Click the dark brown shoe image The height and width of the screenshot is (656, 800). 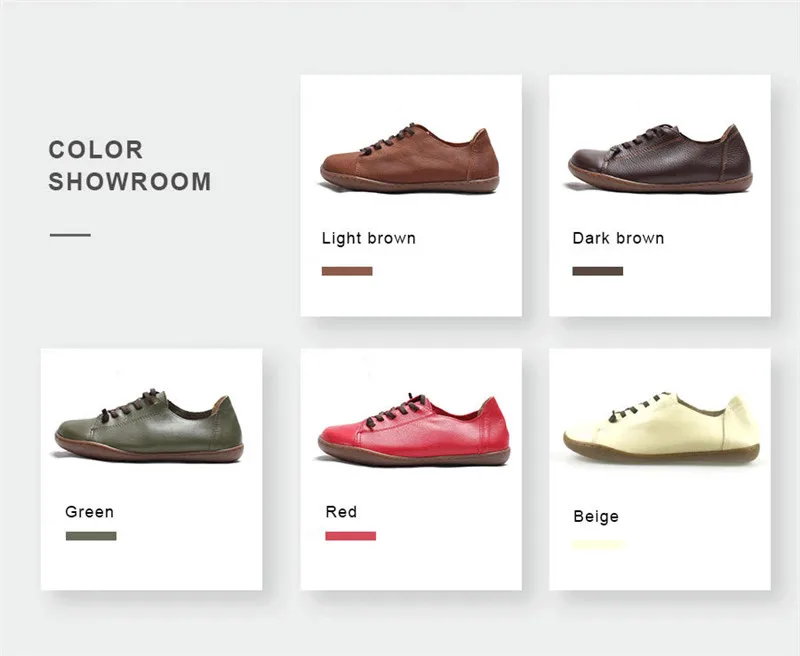pos(660,158)
